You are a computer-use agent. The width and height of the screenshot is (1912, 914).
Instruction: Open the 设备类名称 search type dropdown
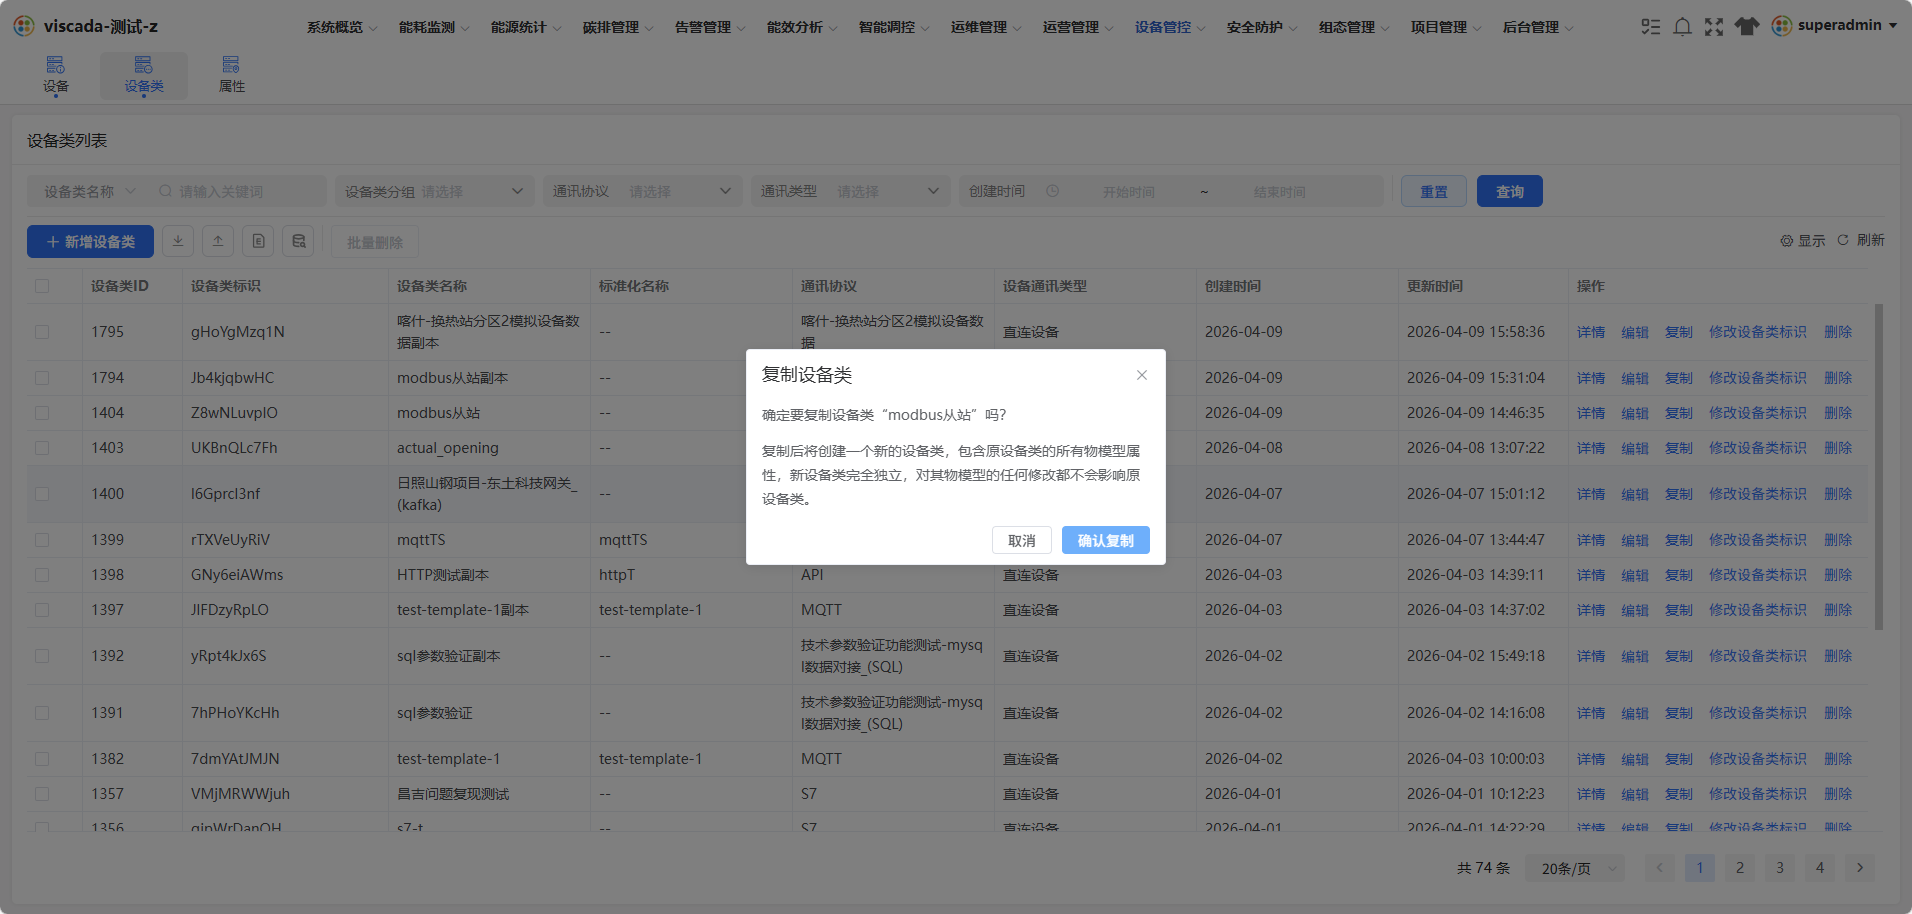coord(89,191)
